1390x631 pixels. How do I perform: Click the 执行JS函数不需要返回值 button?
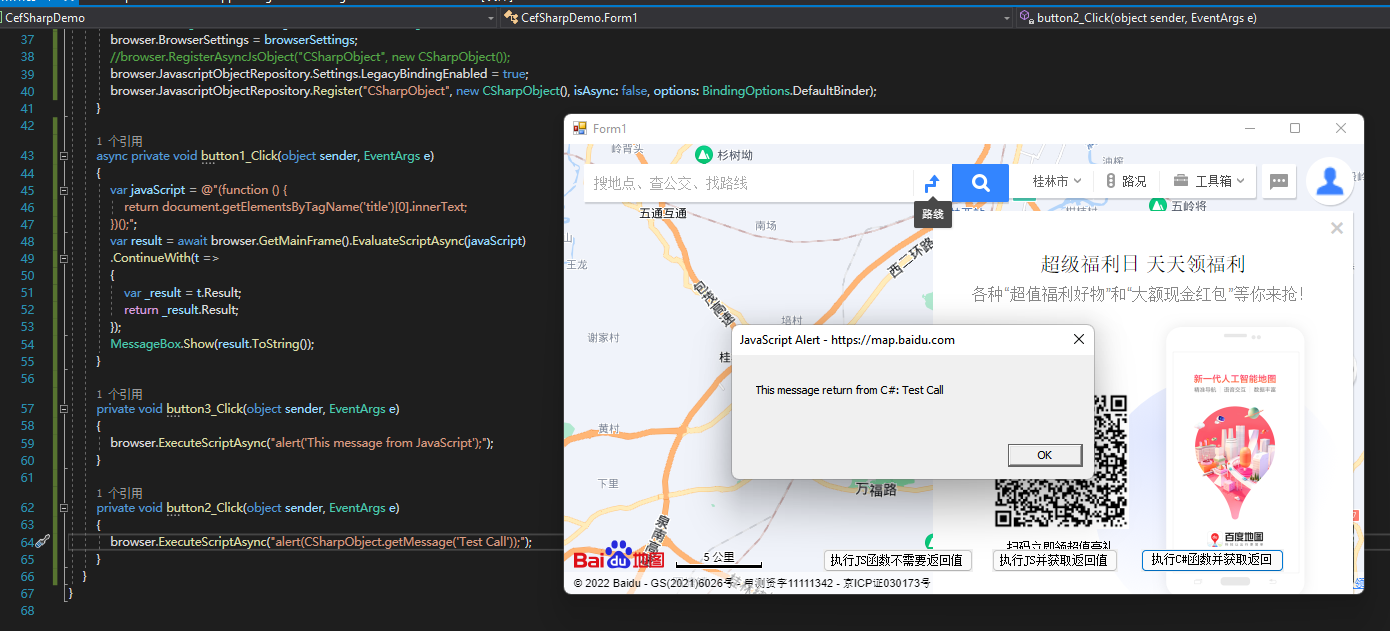click(897, 560)
